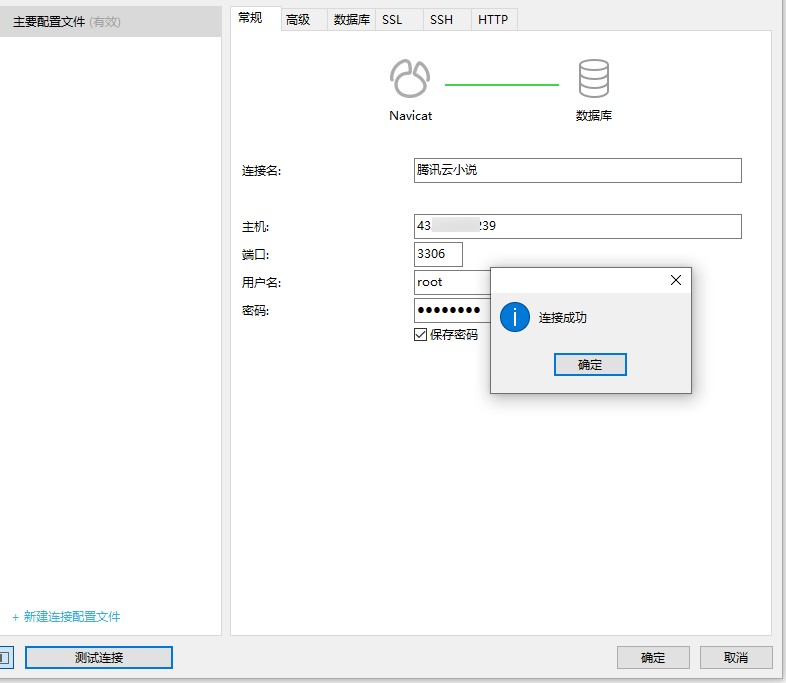Click the 端口: field label
The width and height of the screenshot is (786, 683).
[256, 255]
